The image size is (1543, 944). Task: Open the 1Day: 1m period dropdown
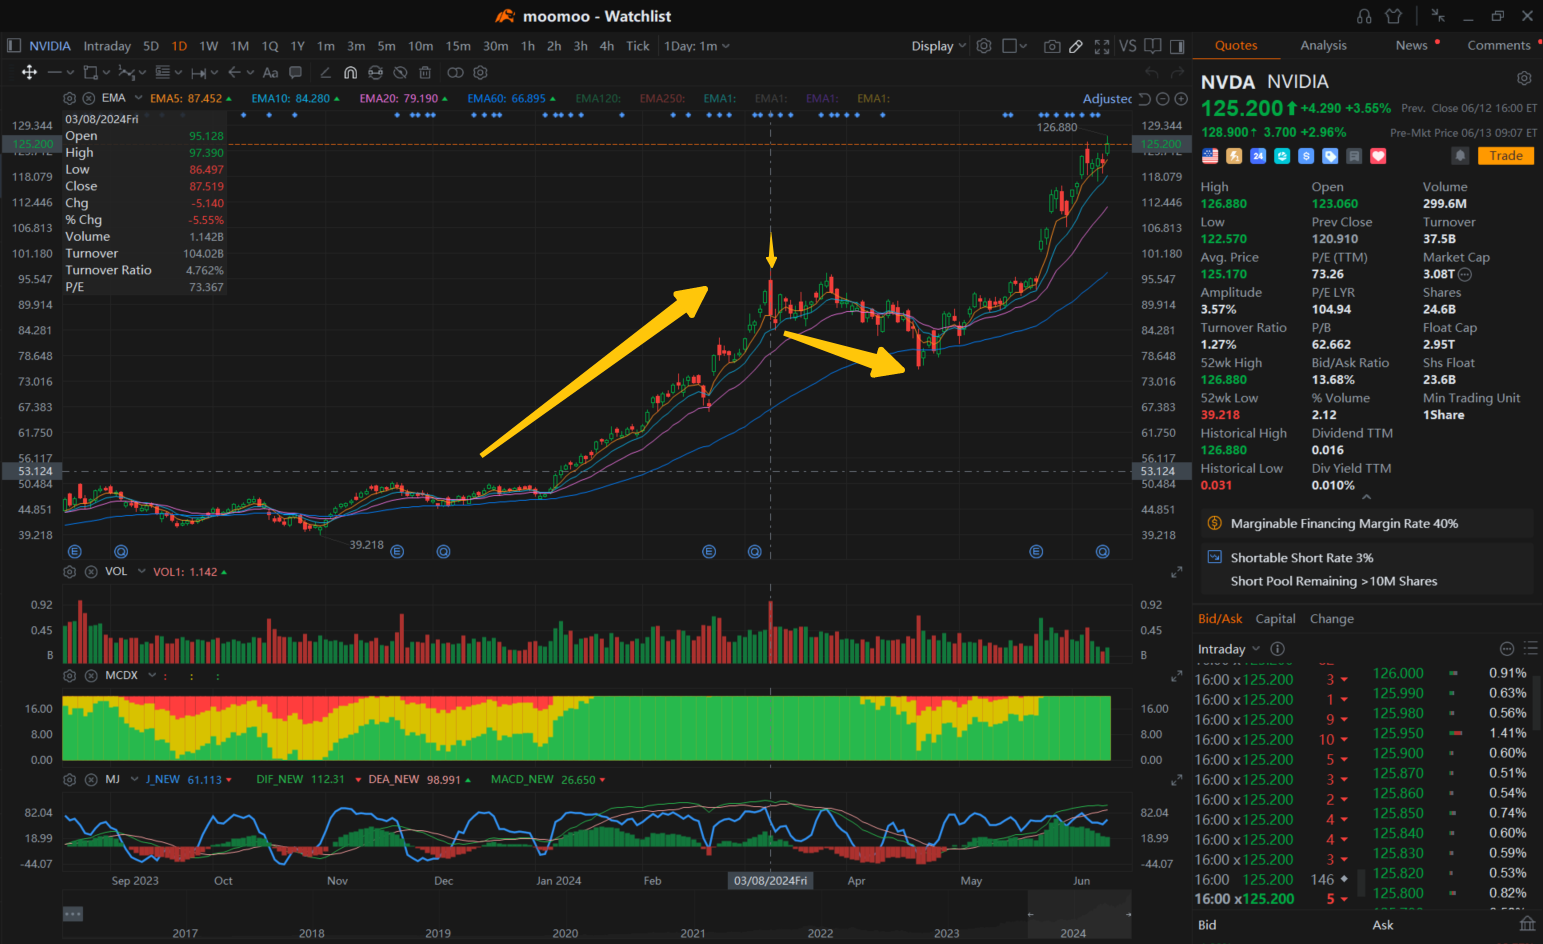tap(697, 46)
